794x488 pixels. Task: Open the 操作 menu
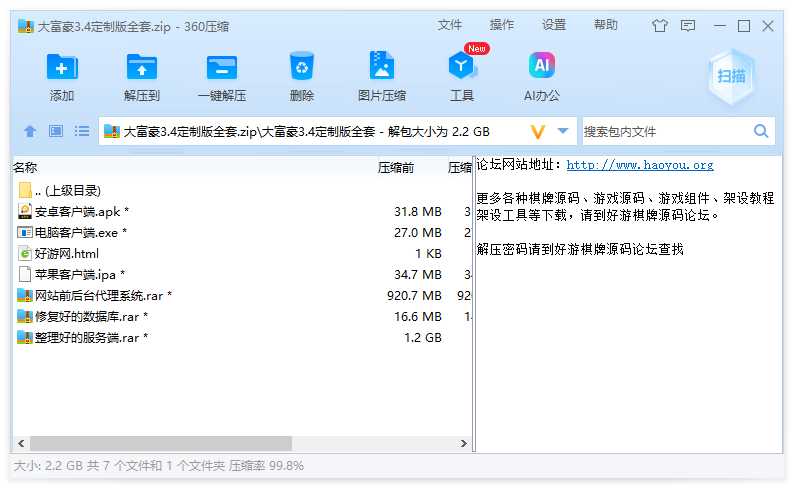[x=502, y=25]
